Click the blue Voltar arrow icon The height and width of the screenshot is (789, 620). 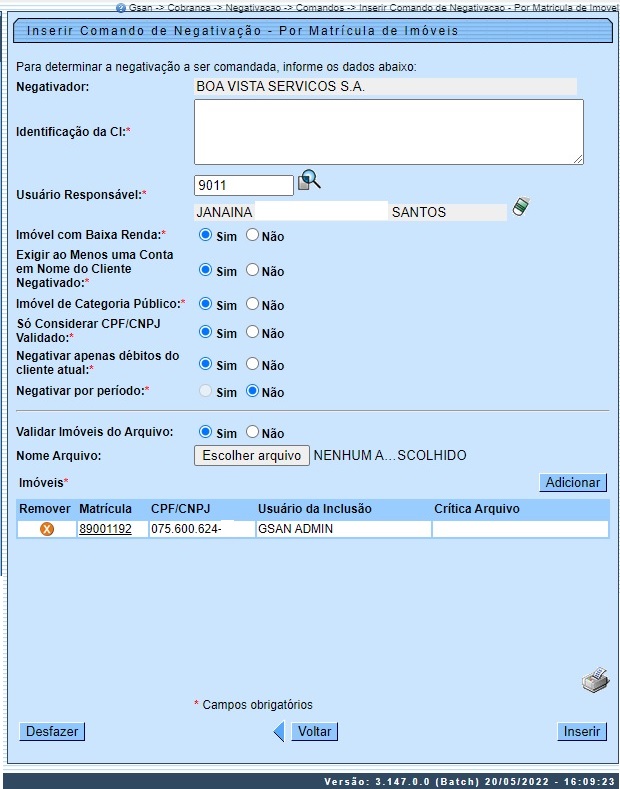coord(280,732)
